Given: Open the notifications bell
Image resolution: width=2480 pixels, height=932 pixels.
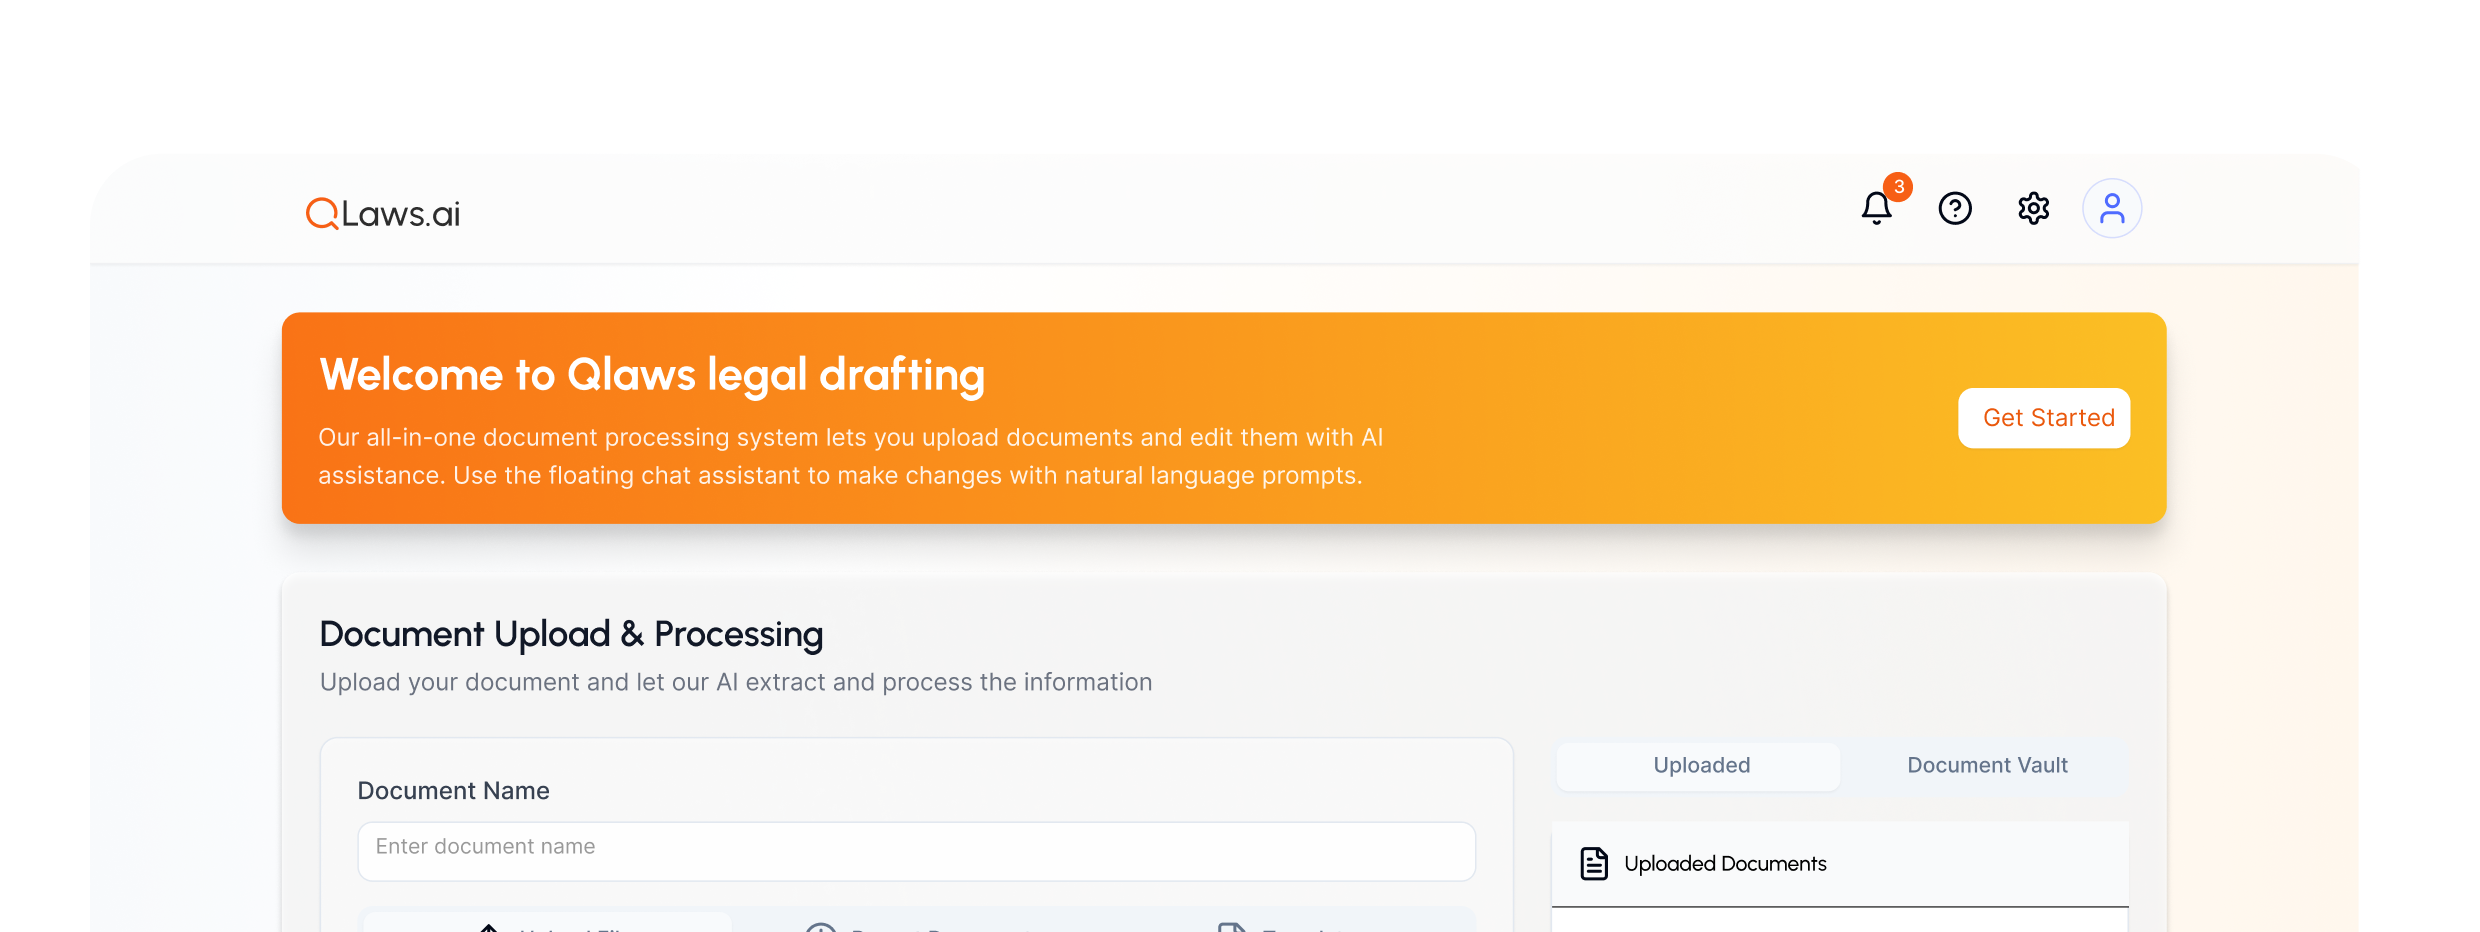Looking at the screenshot, I should (1876, 209).
